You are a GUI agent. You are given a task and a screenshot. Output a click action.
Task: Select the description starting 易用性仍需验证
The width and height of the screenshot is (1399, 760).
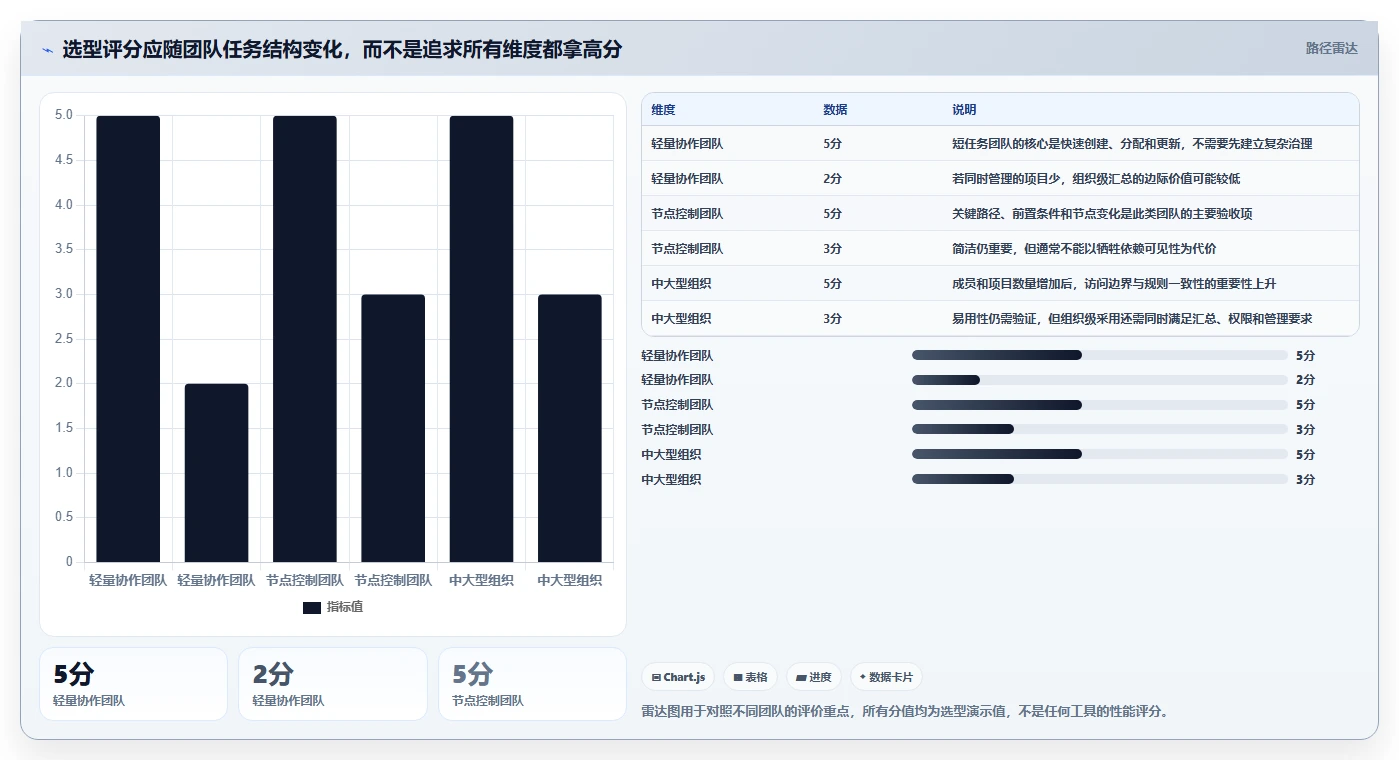[x=1132, y=319]
